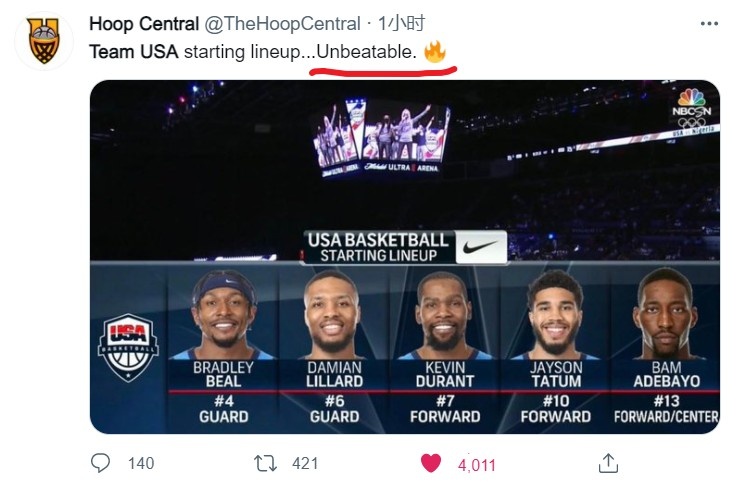This screenshot has width=738, height=488.
Task: Toggle the red heart like icon
Action: (x=431, y=463)
